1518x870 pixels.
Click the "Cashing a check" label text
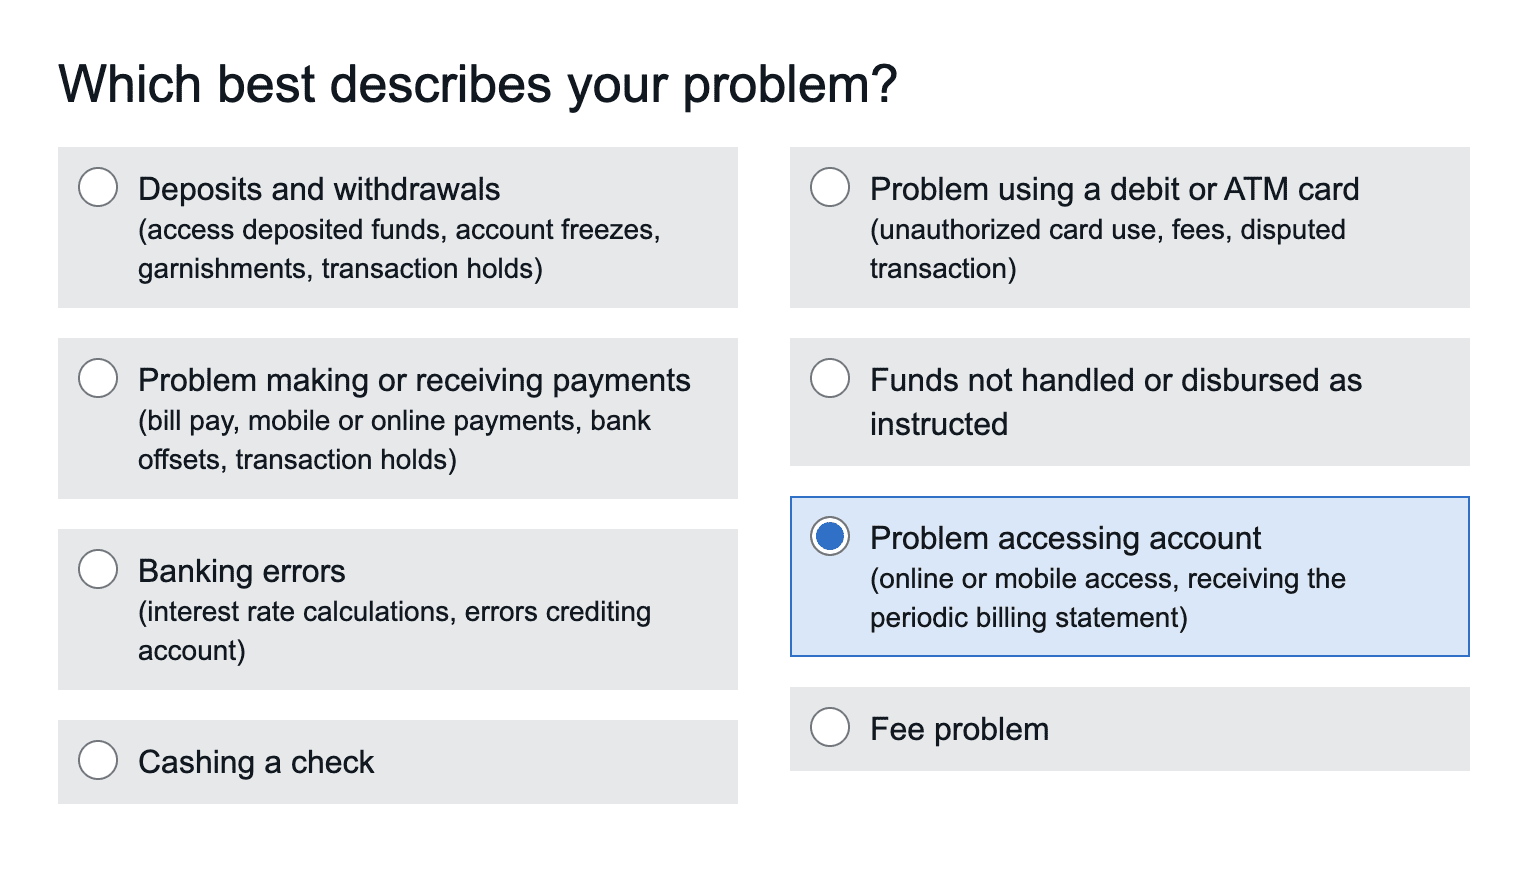(256, 762)
